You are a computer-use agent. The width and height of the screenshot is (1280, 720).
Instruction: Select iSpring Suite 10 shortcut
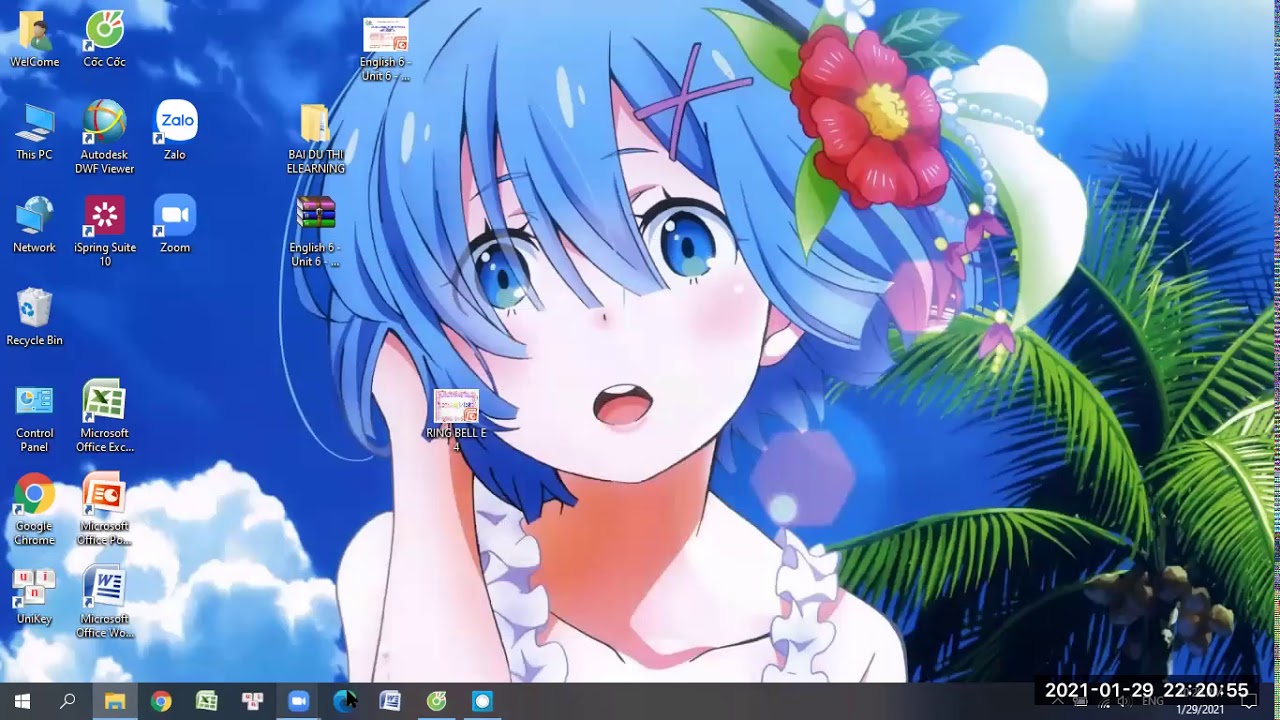pyautogui.click(x=105, y=231)
